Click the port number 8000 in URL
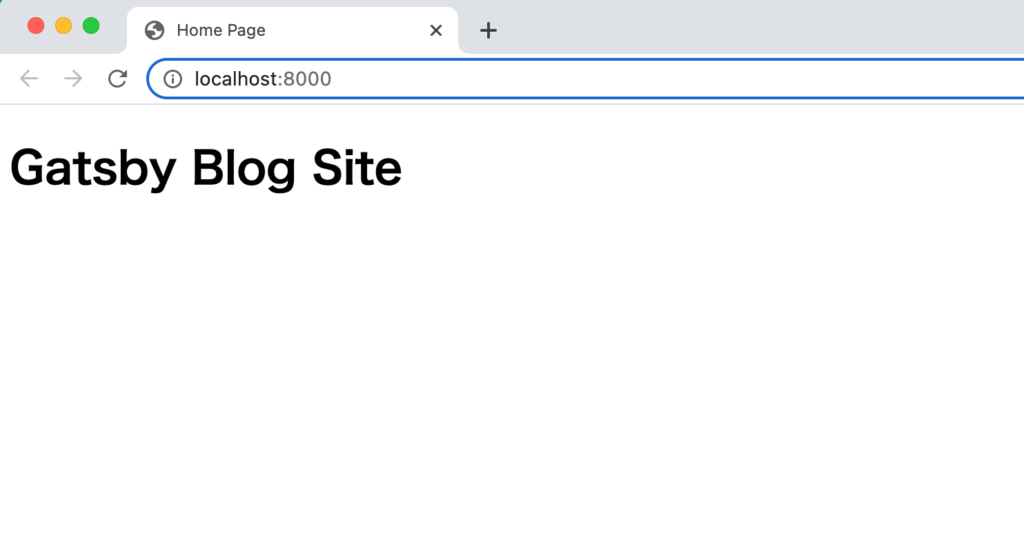1024x549 pixels. pyautogui.click(x=307, y=79)
